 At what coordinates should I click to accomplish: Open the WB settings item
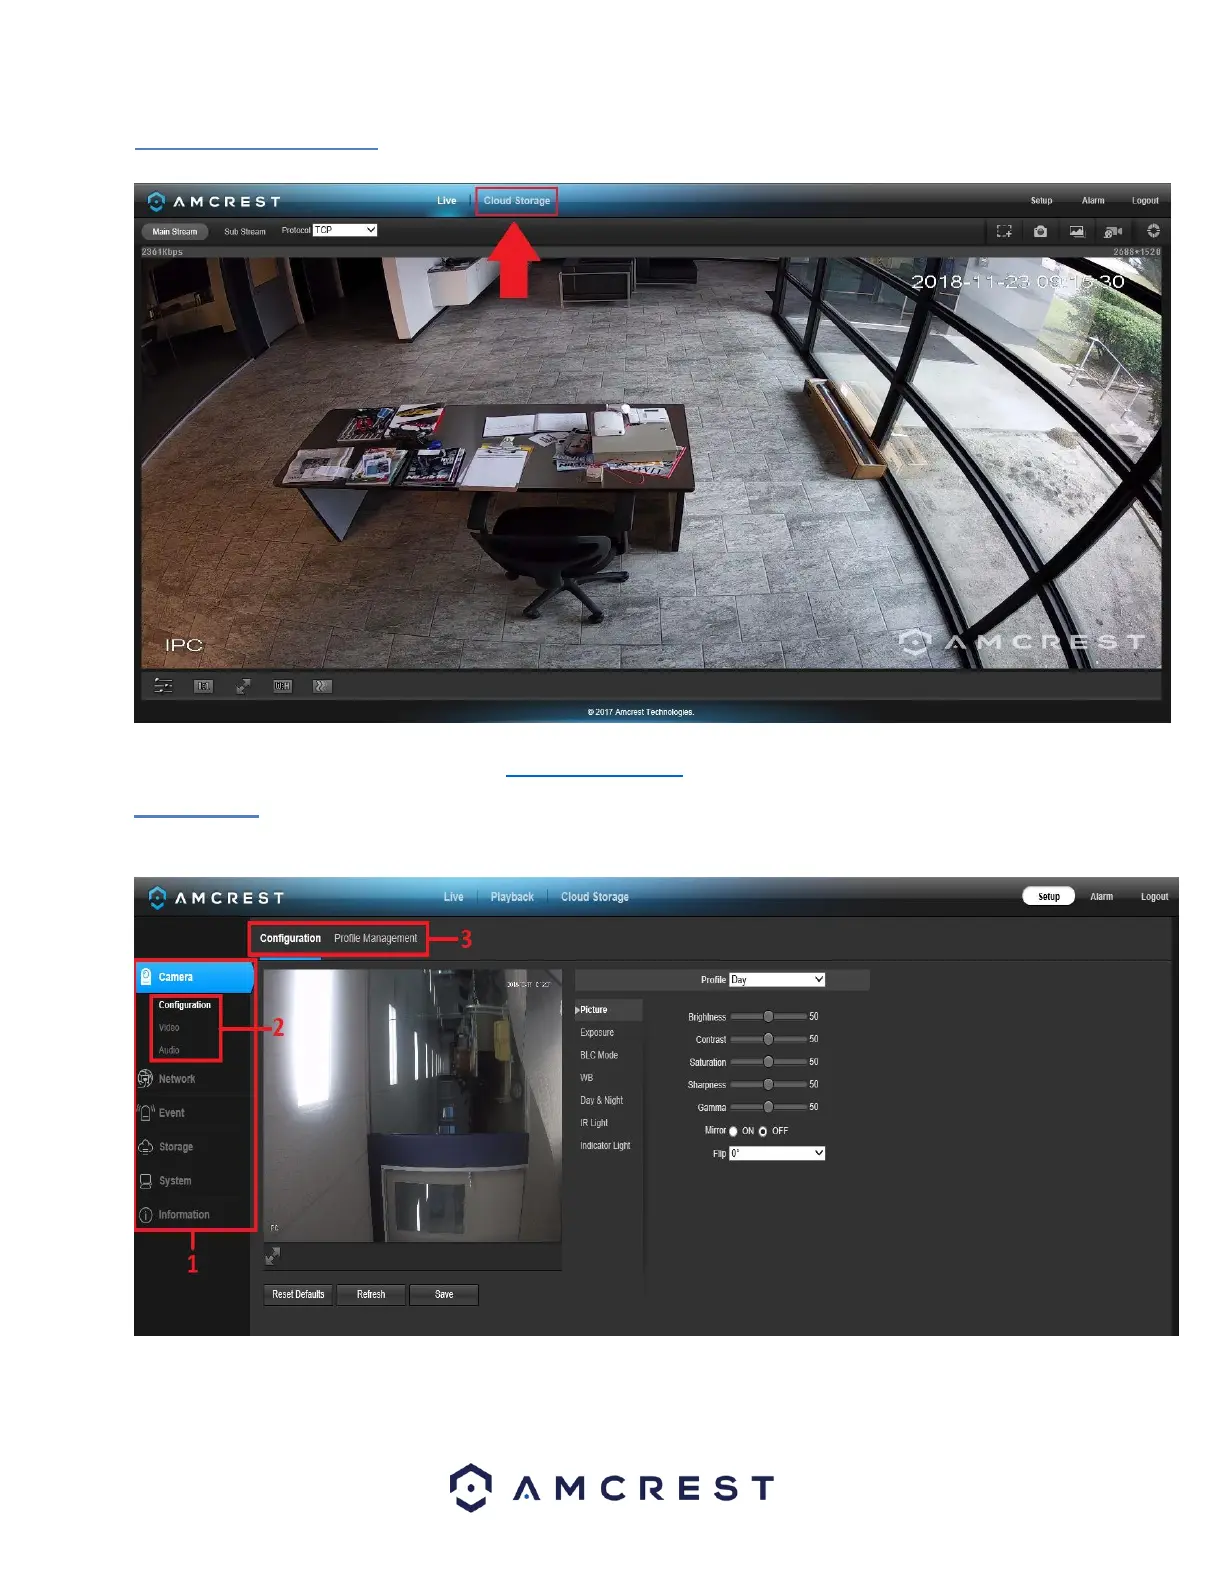(587, 1078)
